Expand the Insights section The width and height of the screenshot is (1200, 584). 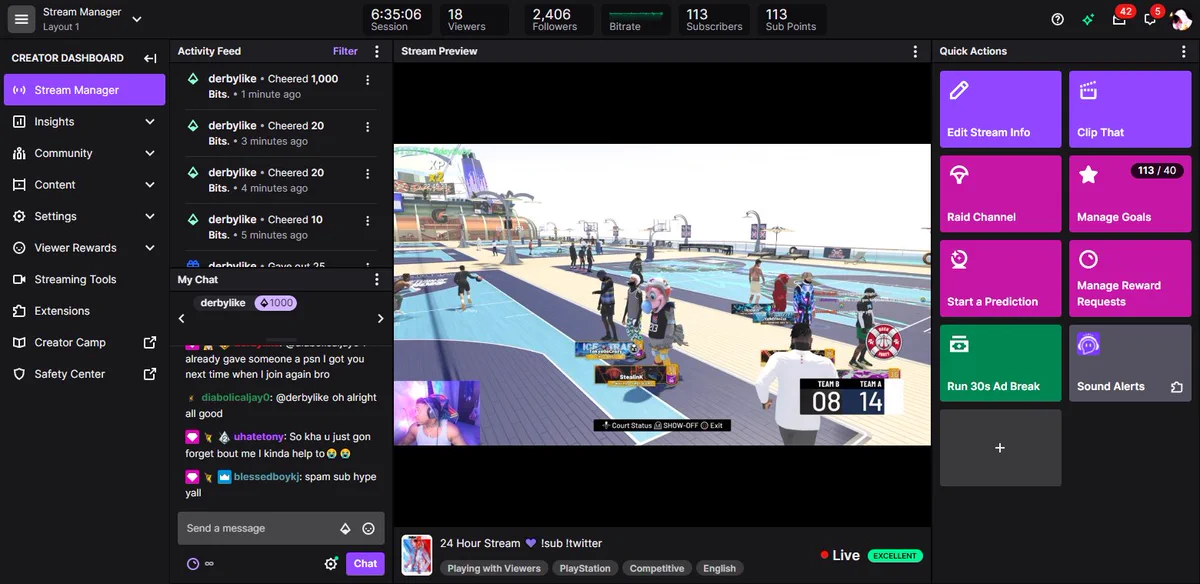[x=150, y=122]
